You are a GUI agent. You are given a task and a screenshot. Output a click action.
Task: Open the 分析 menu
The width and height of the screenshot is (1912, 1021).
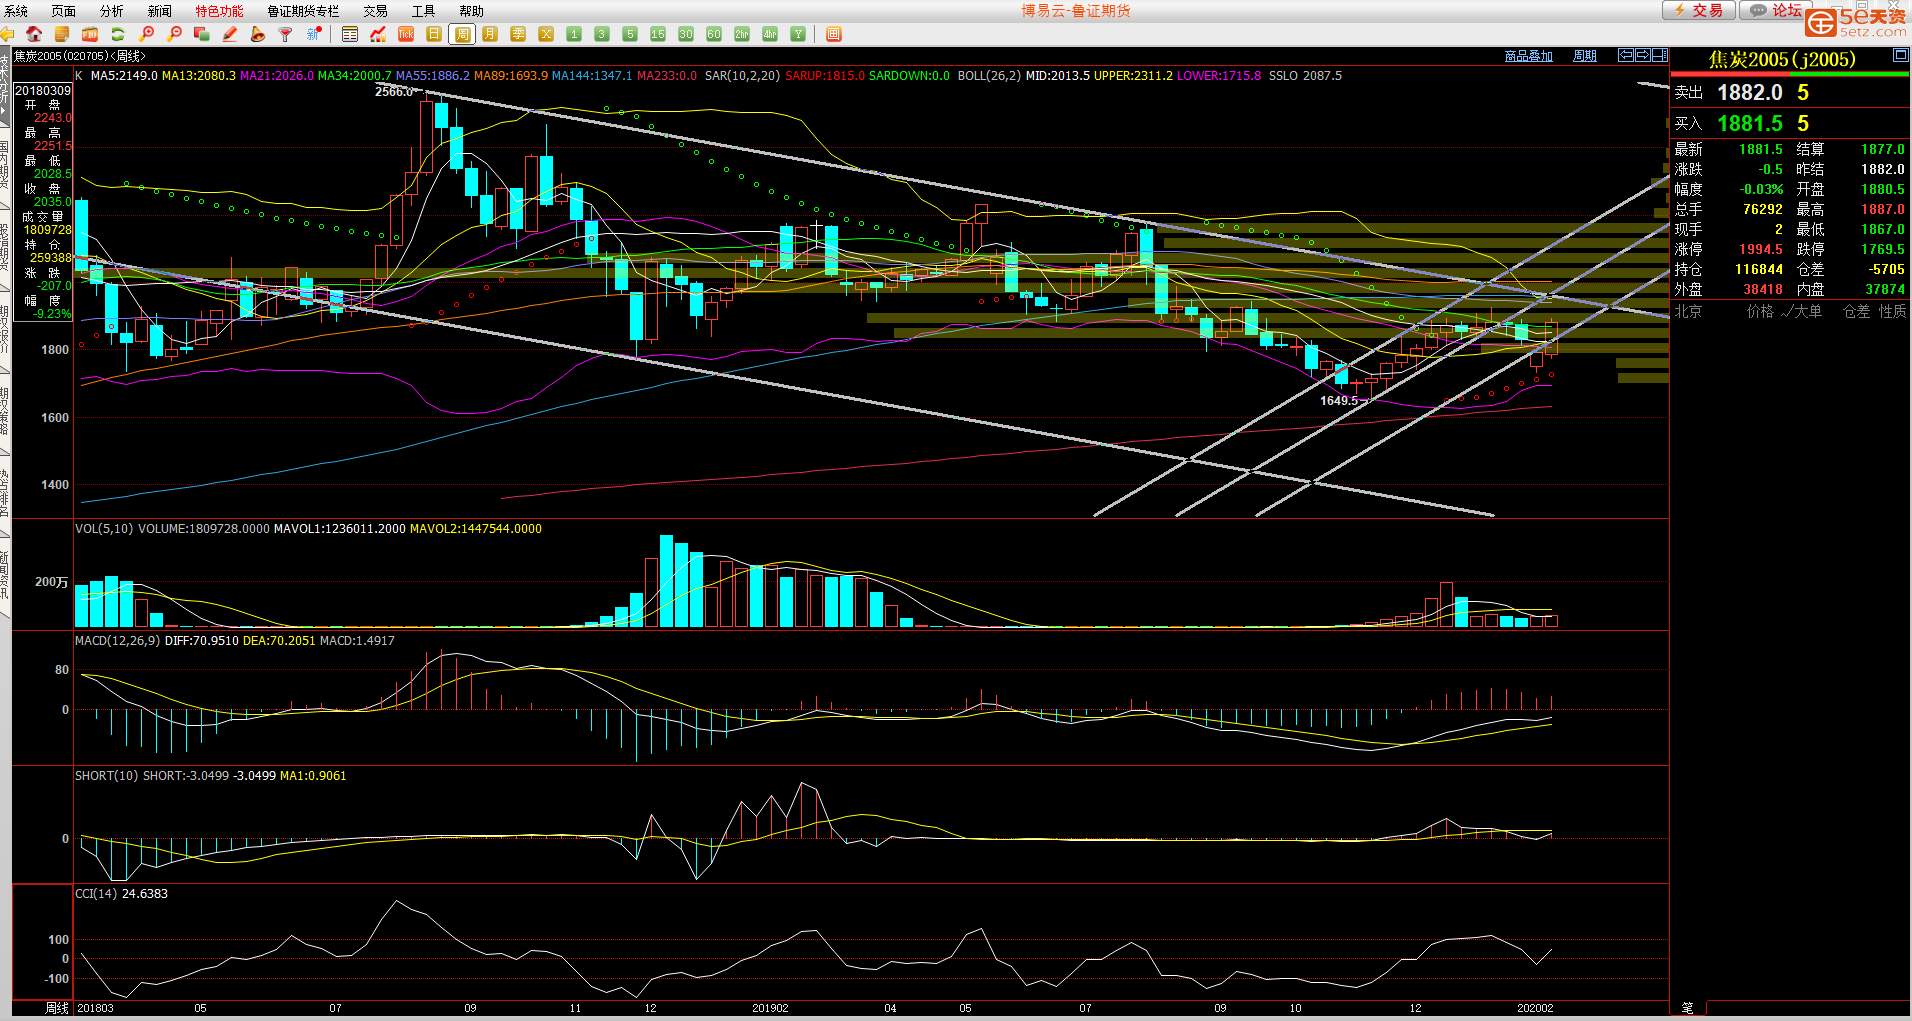coord(111,11)
